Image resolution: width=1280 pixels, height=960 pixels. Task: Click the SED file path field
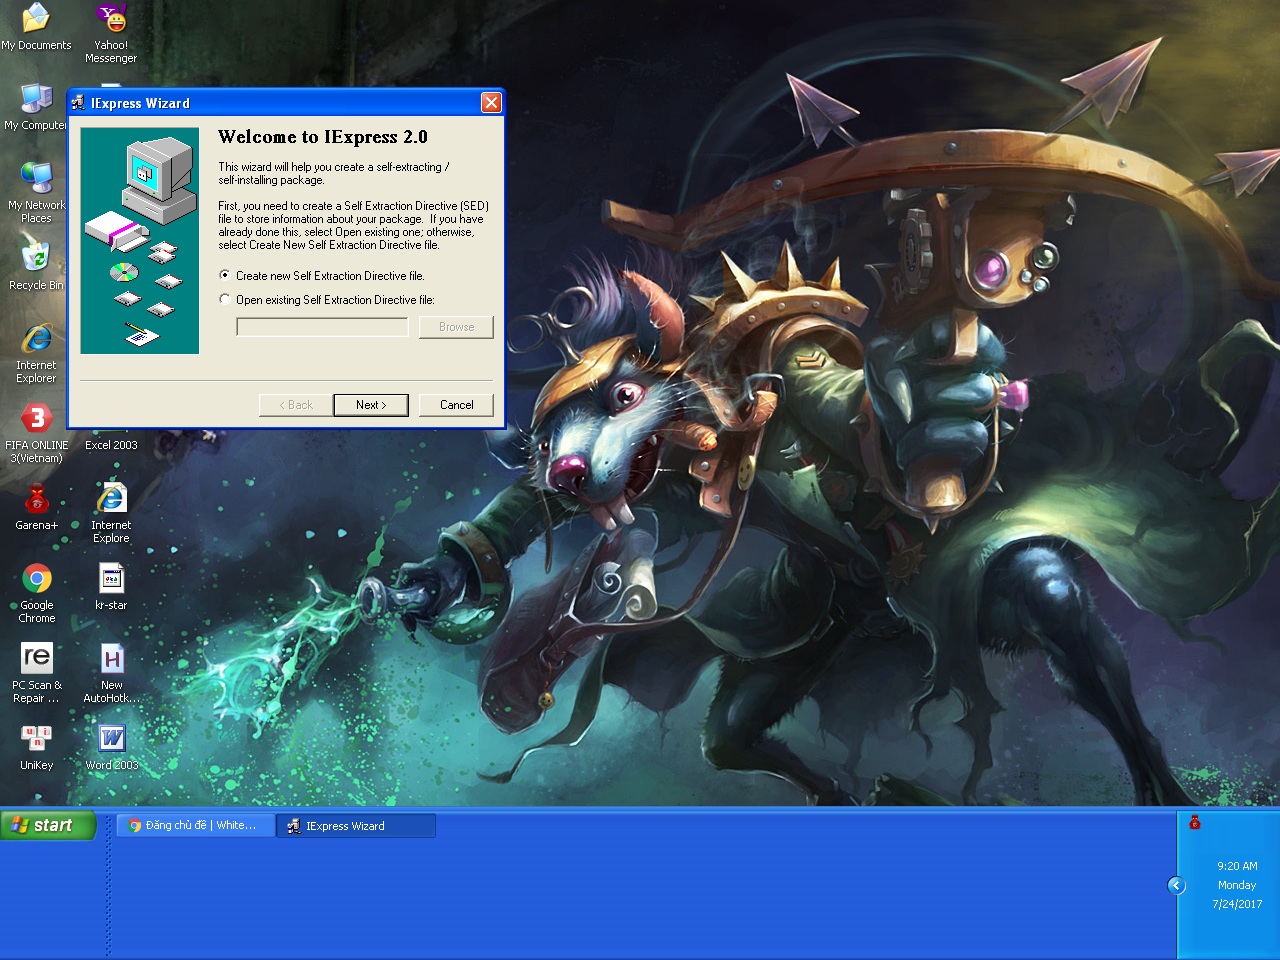coord(322,327)
